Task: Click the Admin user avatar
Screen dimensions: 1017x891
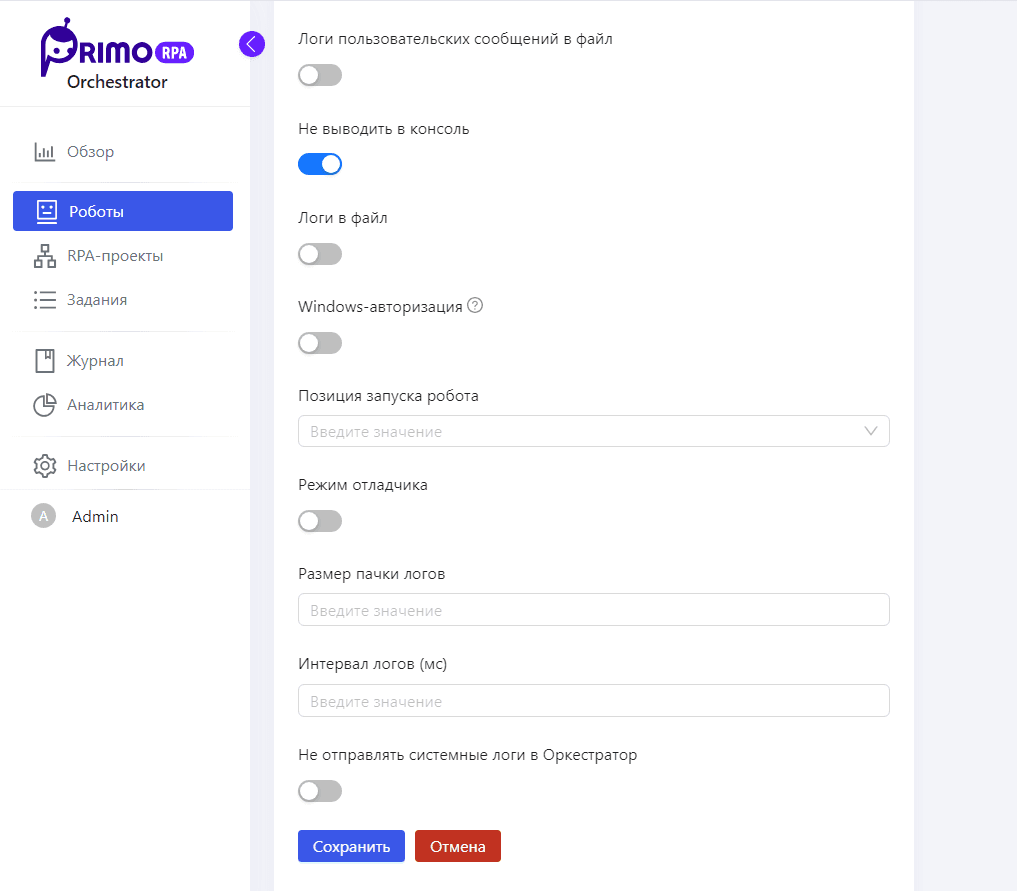Action: [x=43, y=517]
